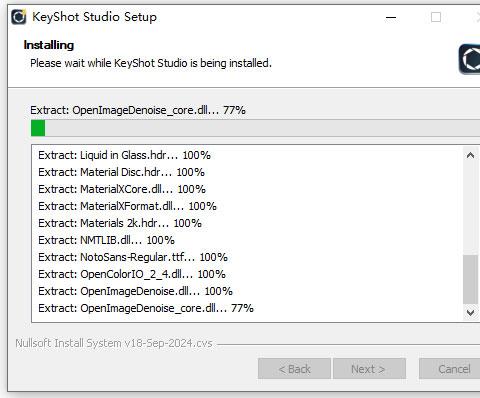Viewport: 480px width, 398px height.
Task: Click the KeyShot logo in header
Action: [x=470, y=59]
